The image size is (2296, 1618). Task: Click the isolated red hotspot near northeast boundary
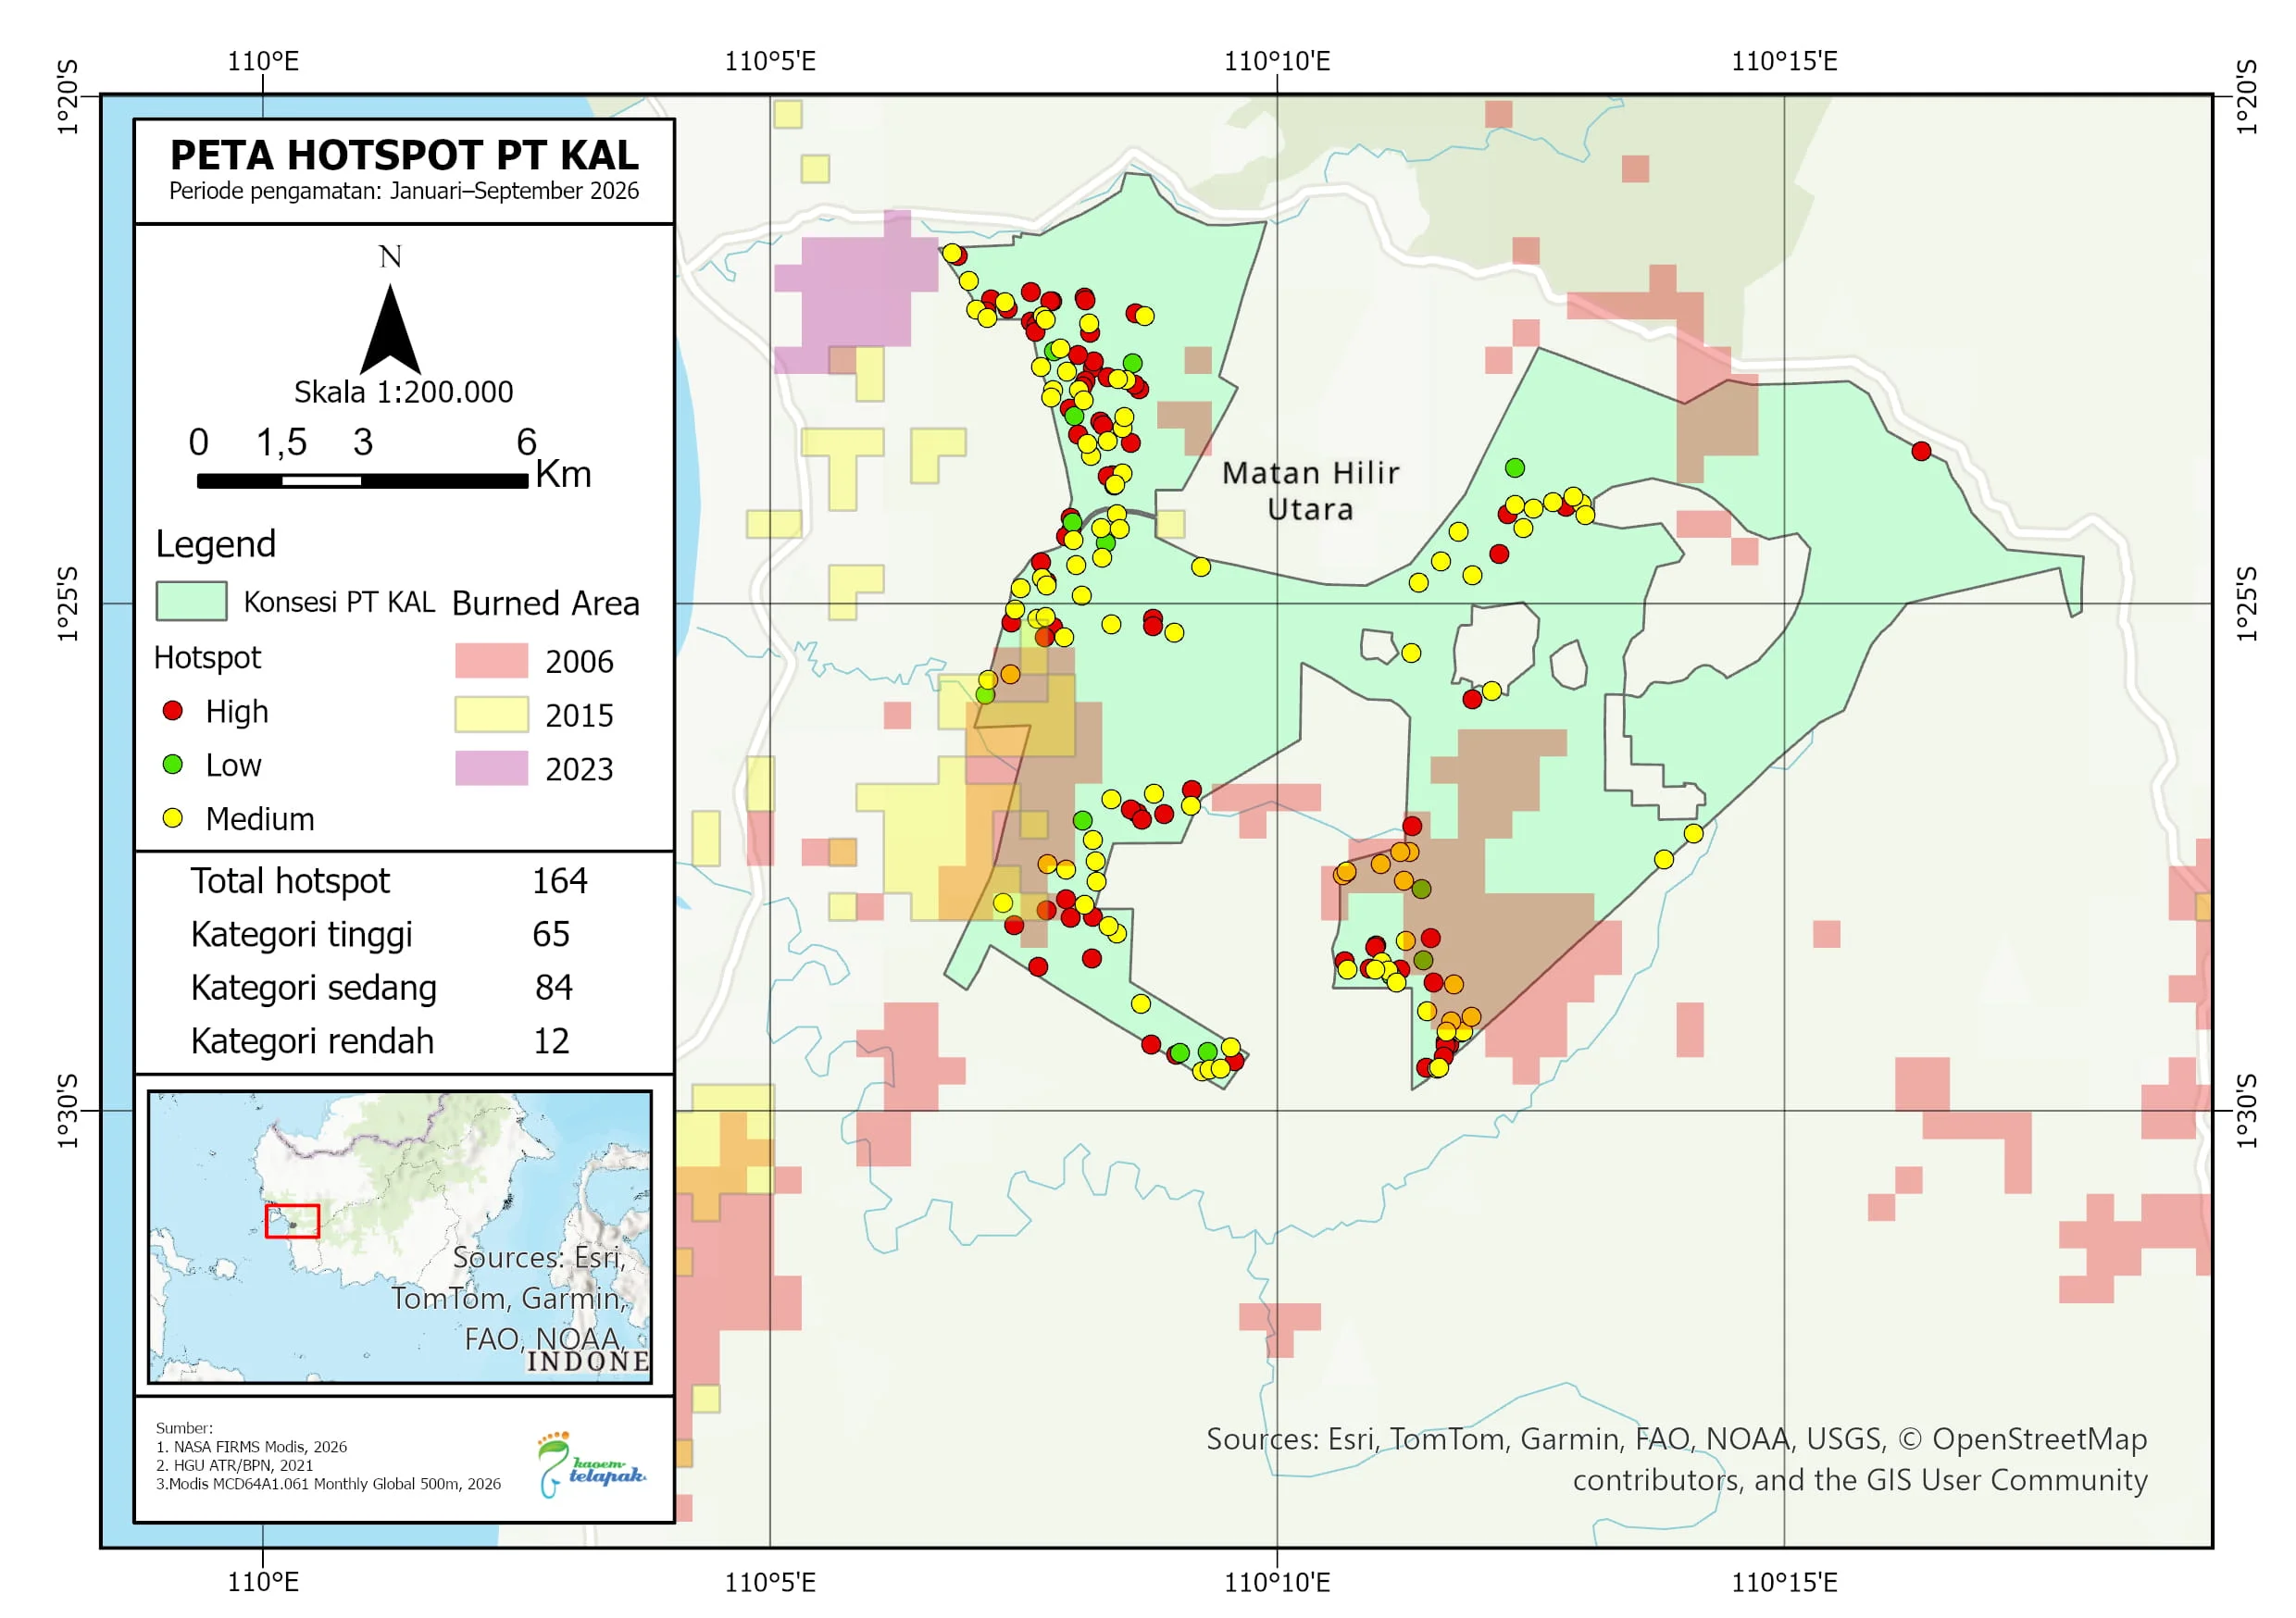[1922, 452]
